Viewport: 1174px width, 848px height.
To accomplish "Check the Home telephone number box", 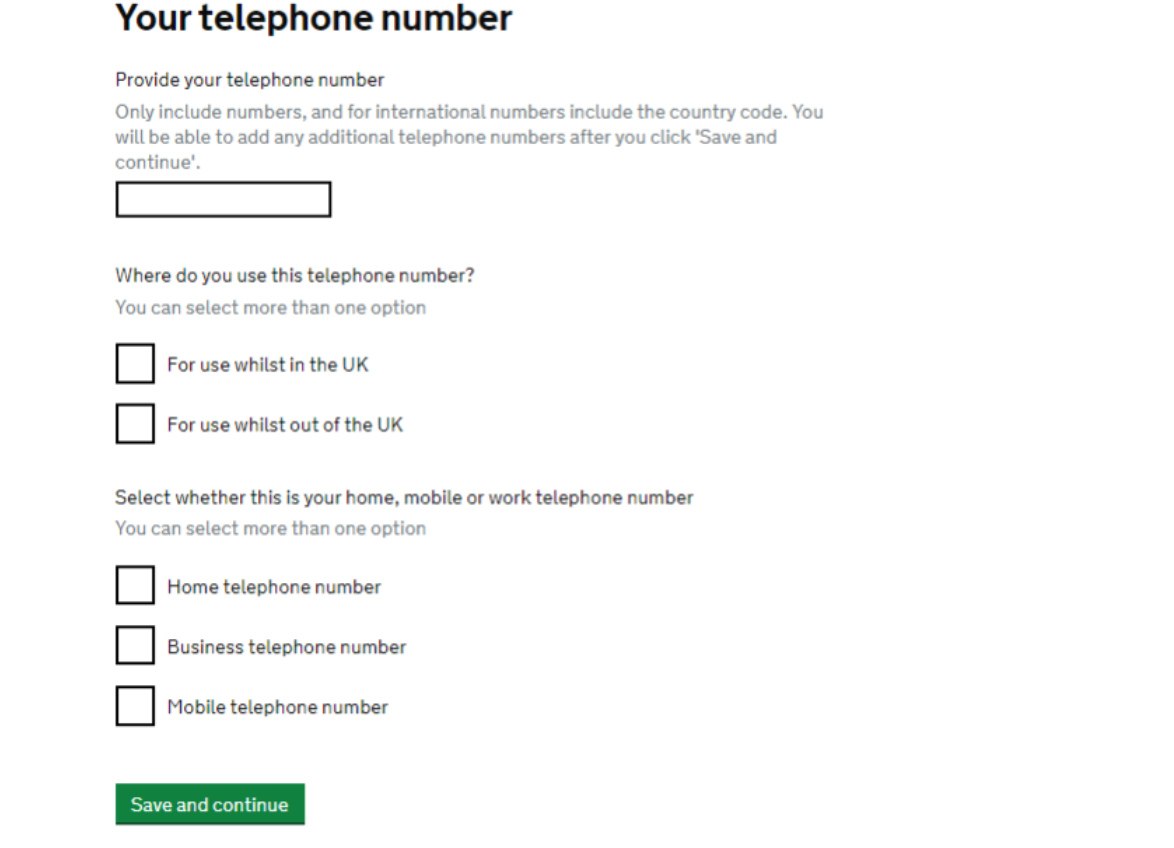I will pyautogui.click(x=135, y=586).
